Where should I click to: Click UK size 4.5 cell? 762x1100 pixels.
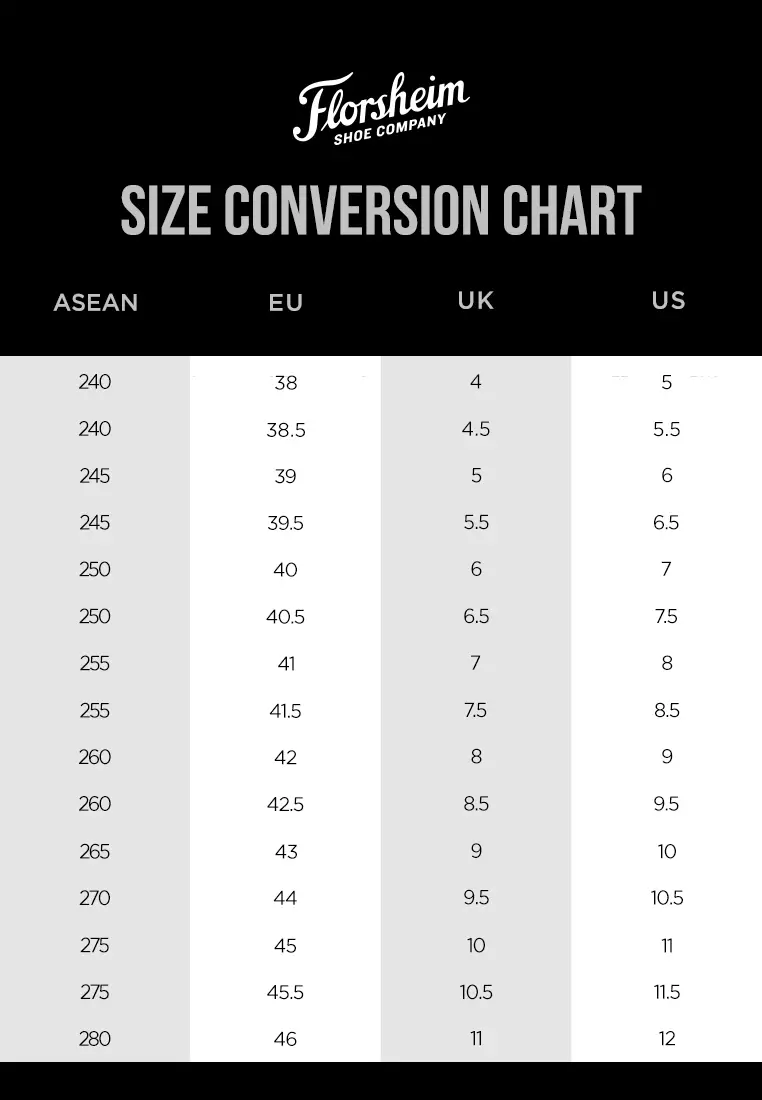point(476,429)
